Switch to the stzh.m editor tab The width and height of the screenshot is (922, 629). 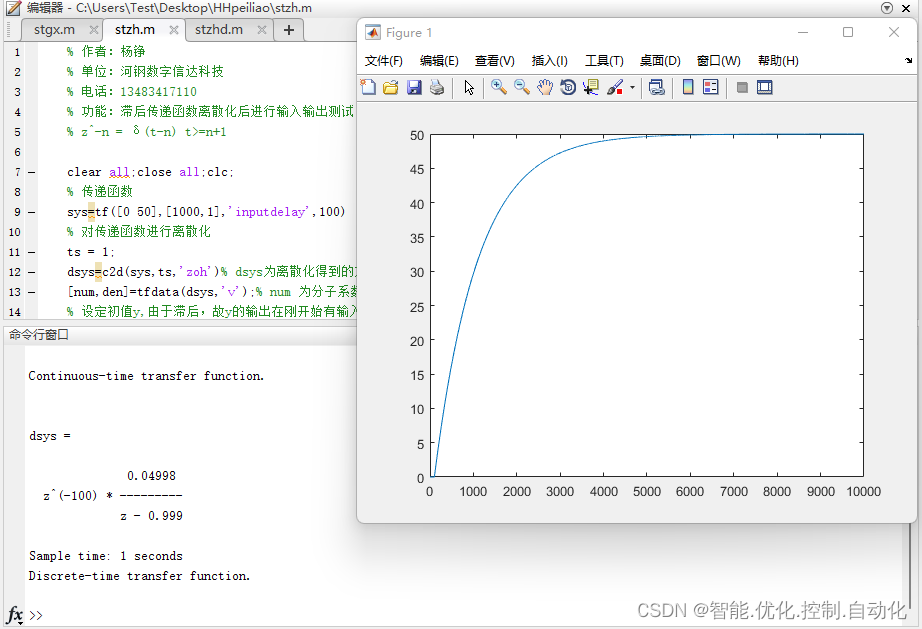click(135, 30)
